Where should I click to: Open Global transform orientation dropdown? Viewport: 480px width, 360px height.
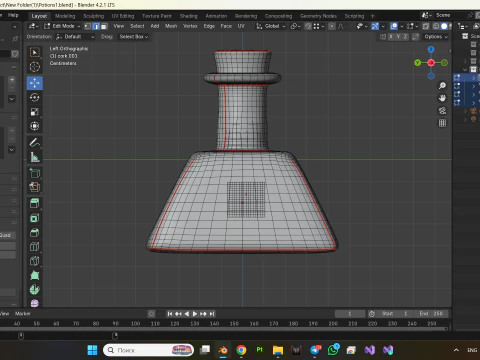pos(271,26)
